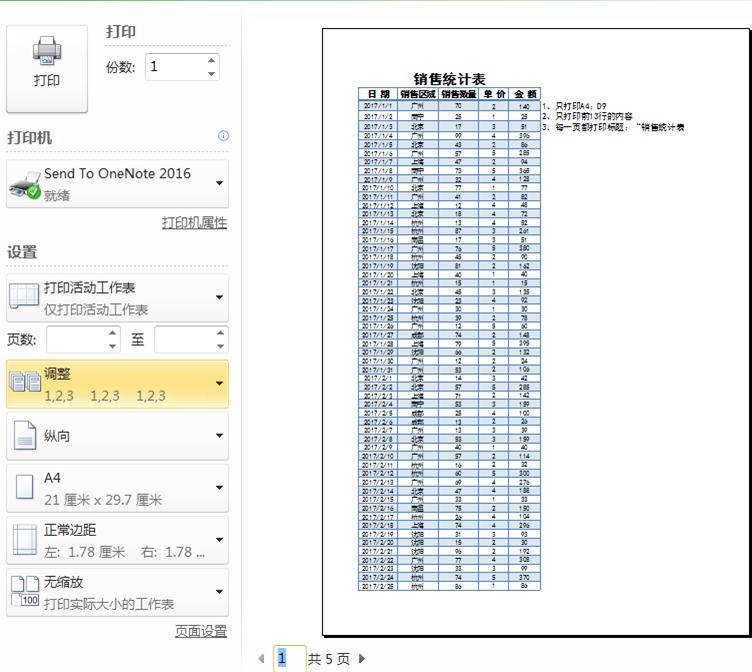The width and height of the screenshot is (752, 672).
Task: Increase the ending page number with up arrow
Action: point(220,333)
